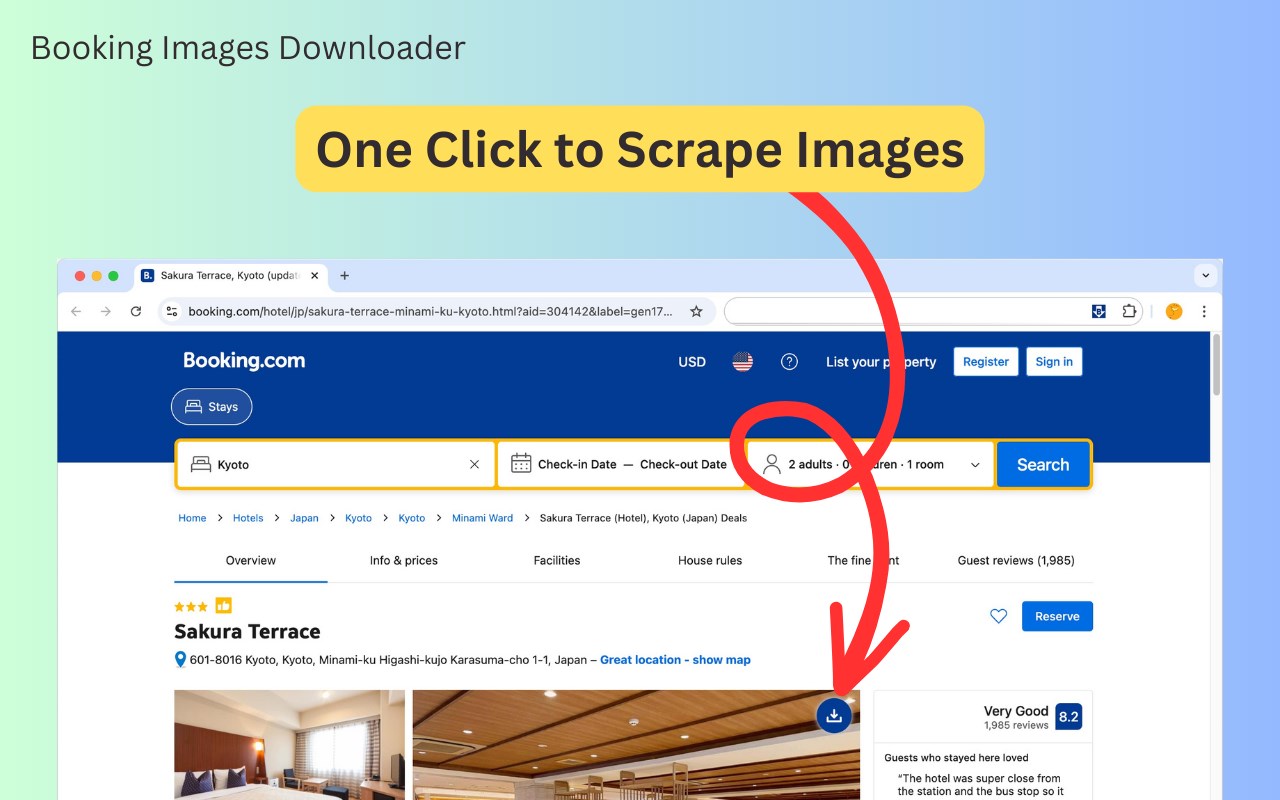Open the Extensions puzzle icon
This screenshot has width=1280, height=800.
1129,311
